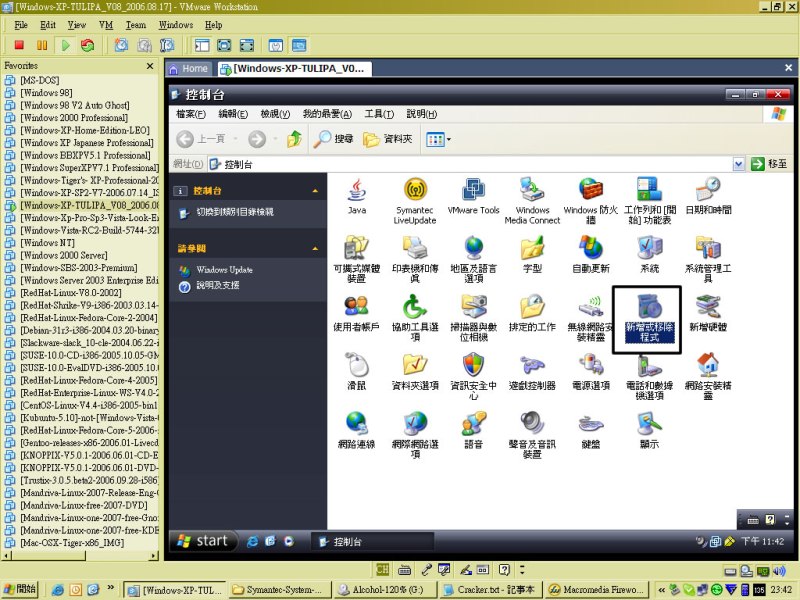
Task: Open 系統 system icon
Action: (x=649, y=248)
